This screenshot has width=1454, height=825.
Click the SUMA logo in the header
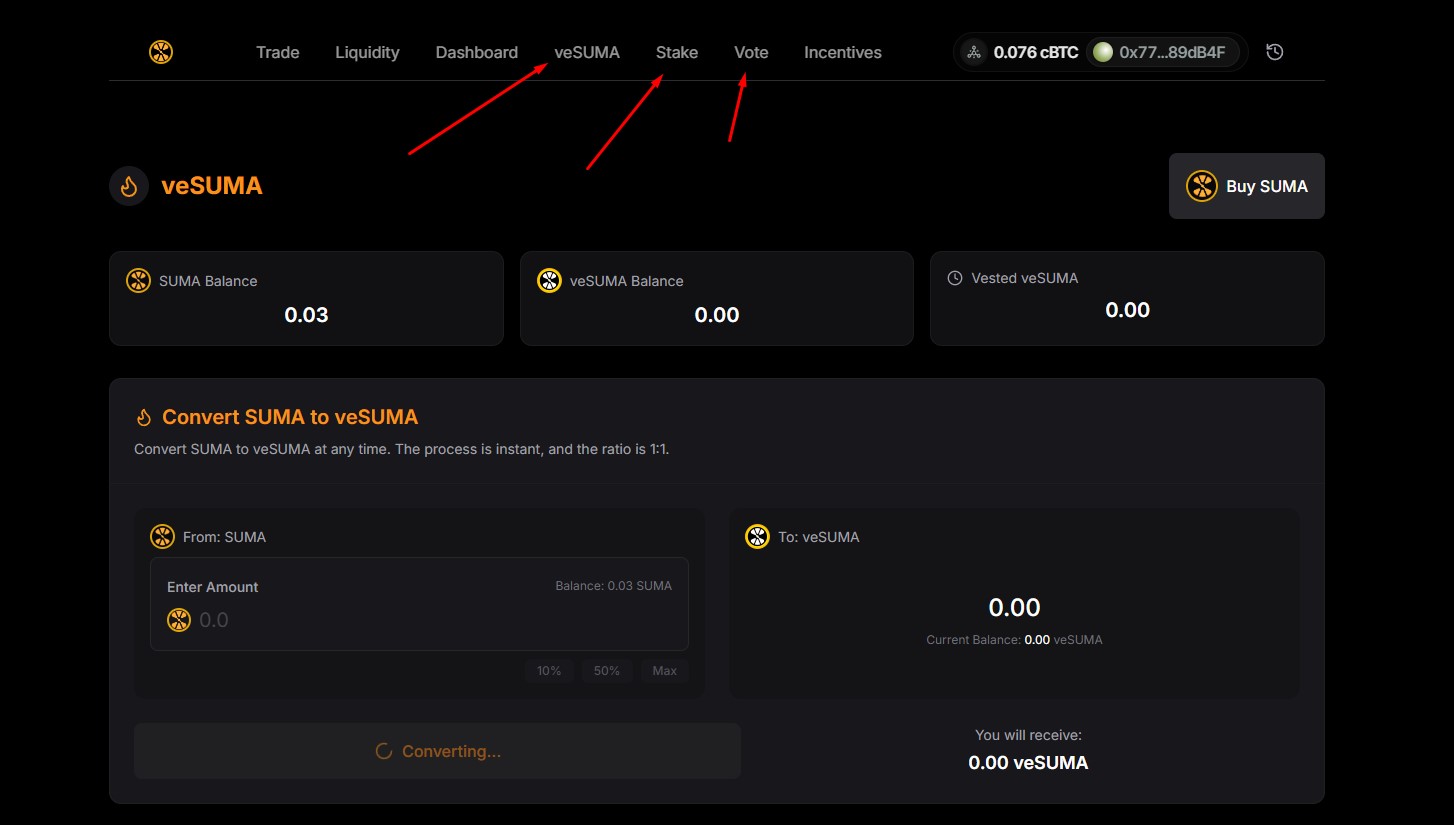161,52
